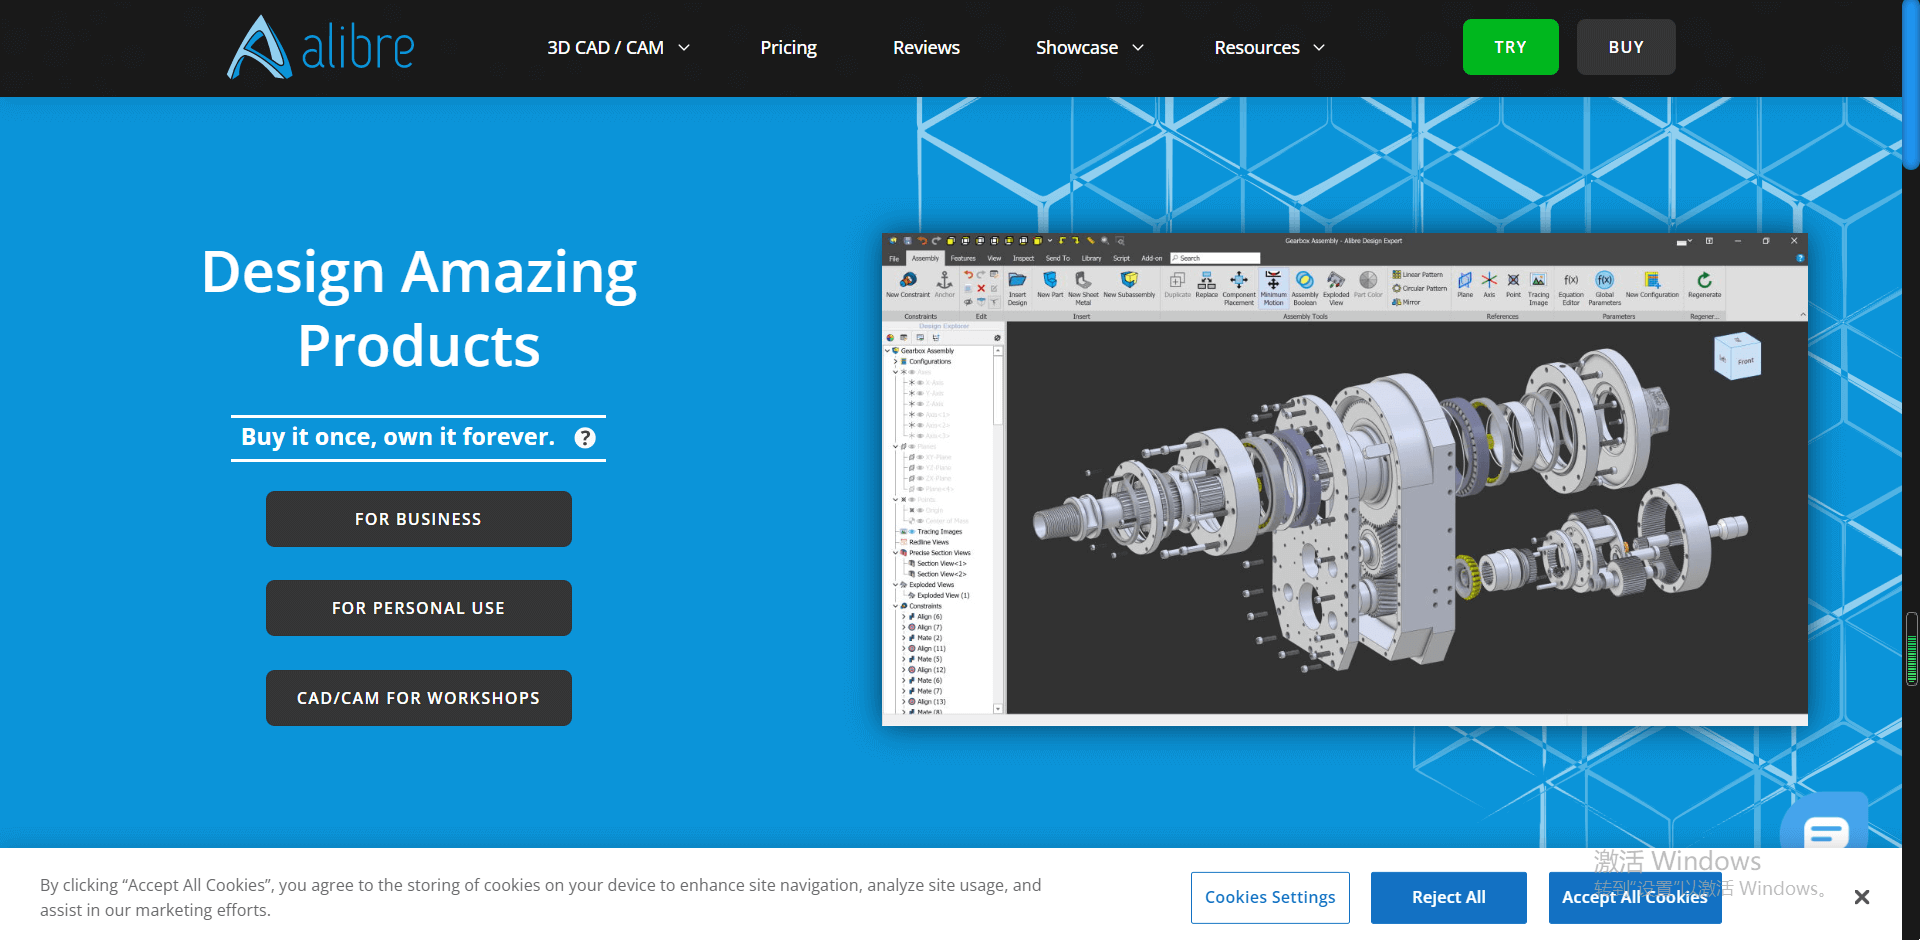The height and width of the screenshot is (940, 1920).
Task: Dismiss the cookie banner with the X
Action: point(1861,897)
